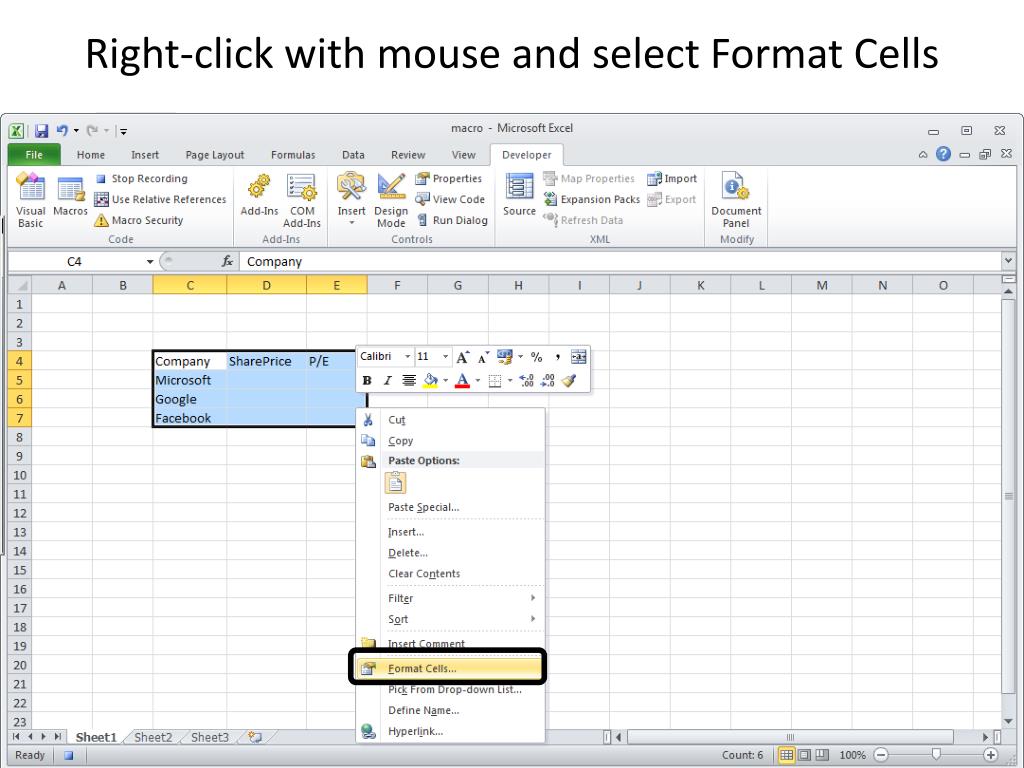Viewport: 1024px width, 768px height.
Task: Switch to the Review tab
Action: tap(408, 155)
